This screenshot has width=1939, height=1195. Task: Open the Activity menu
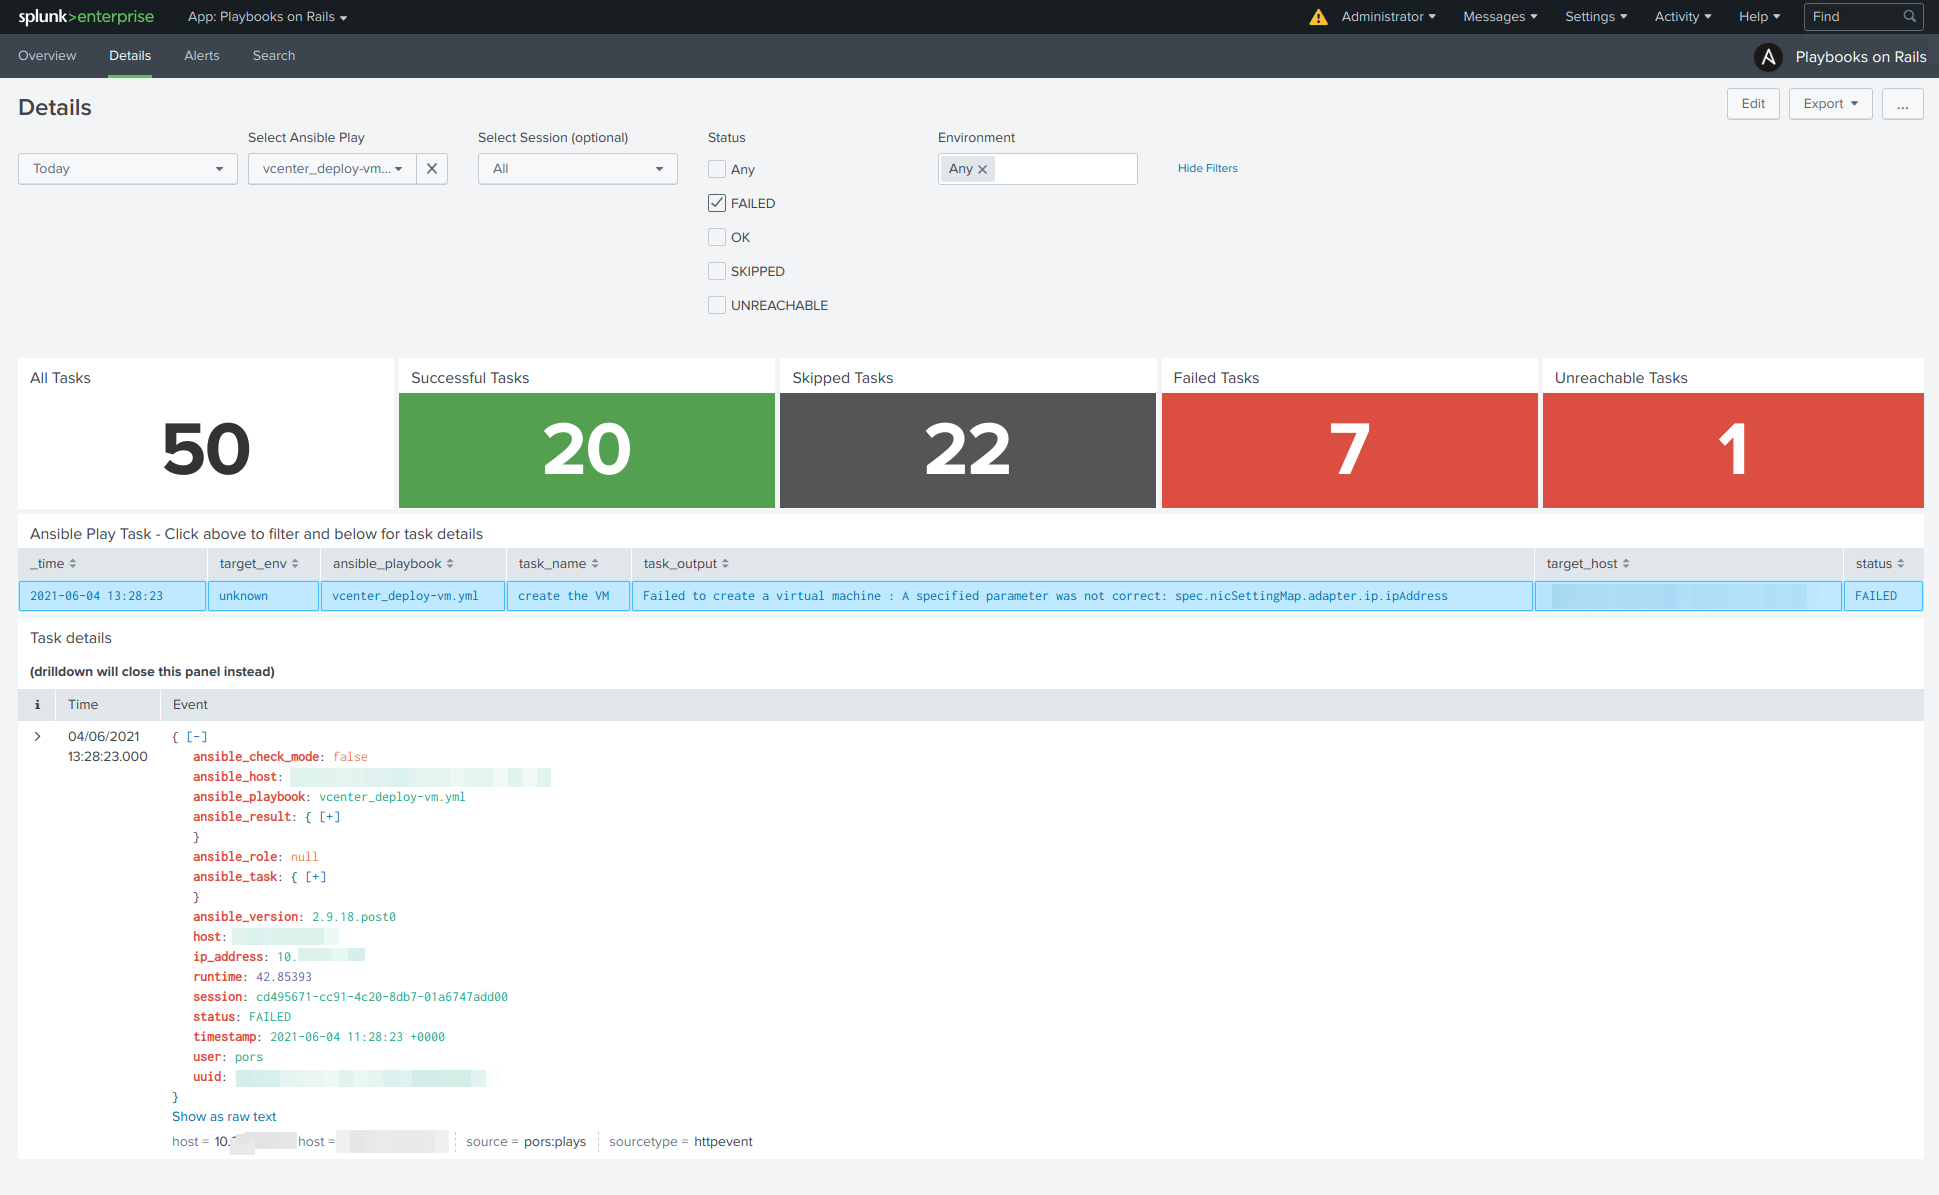pos(1682,17)
